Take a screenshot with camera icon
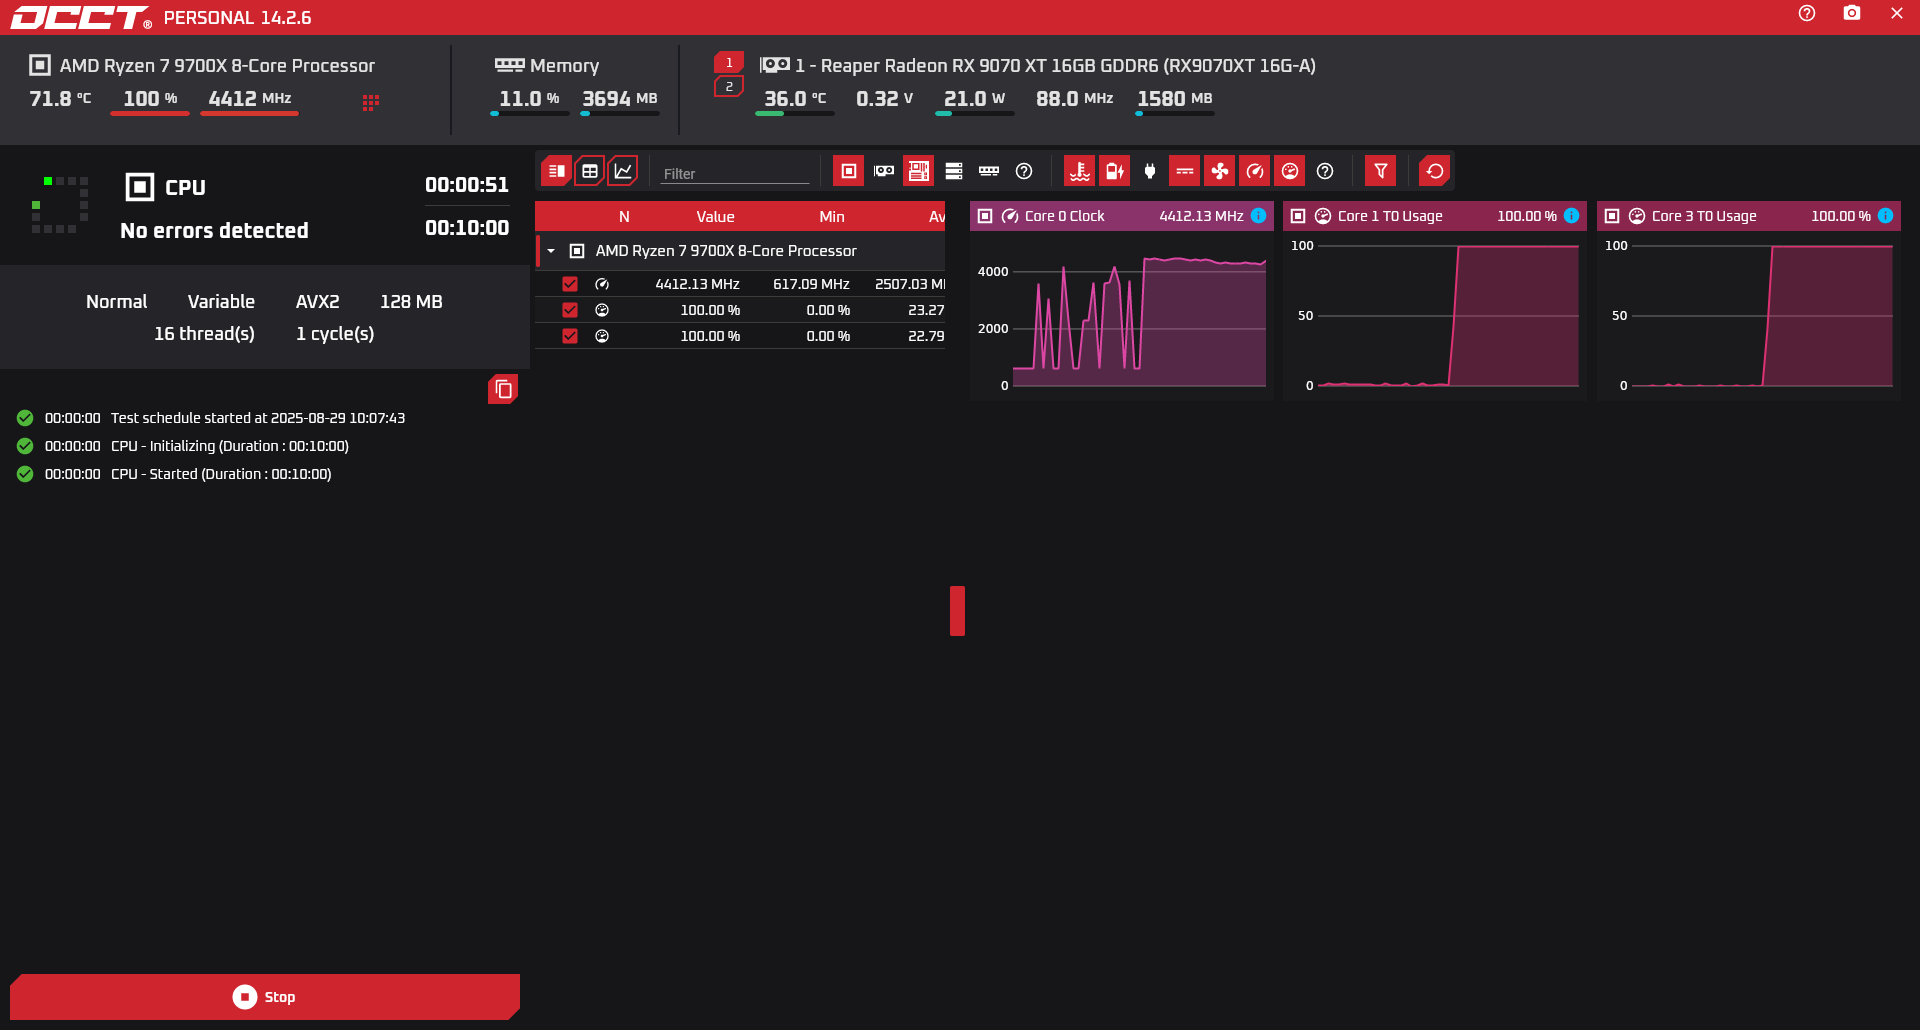 coord(1852,14)
